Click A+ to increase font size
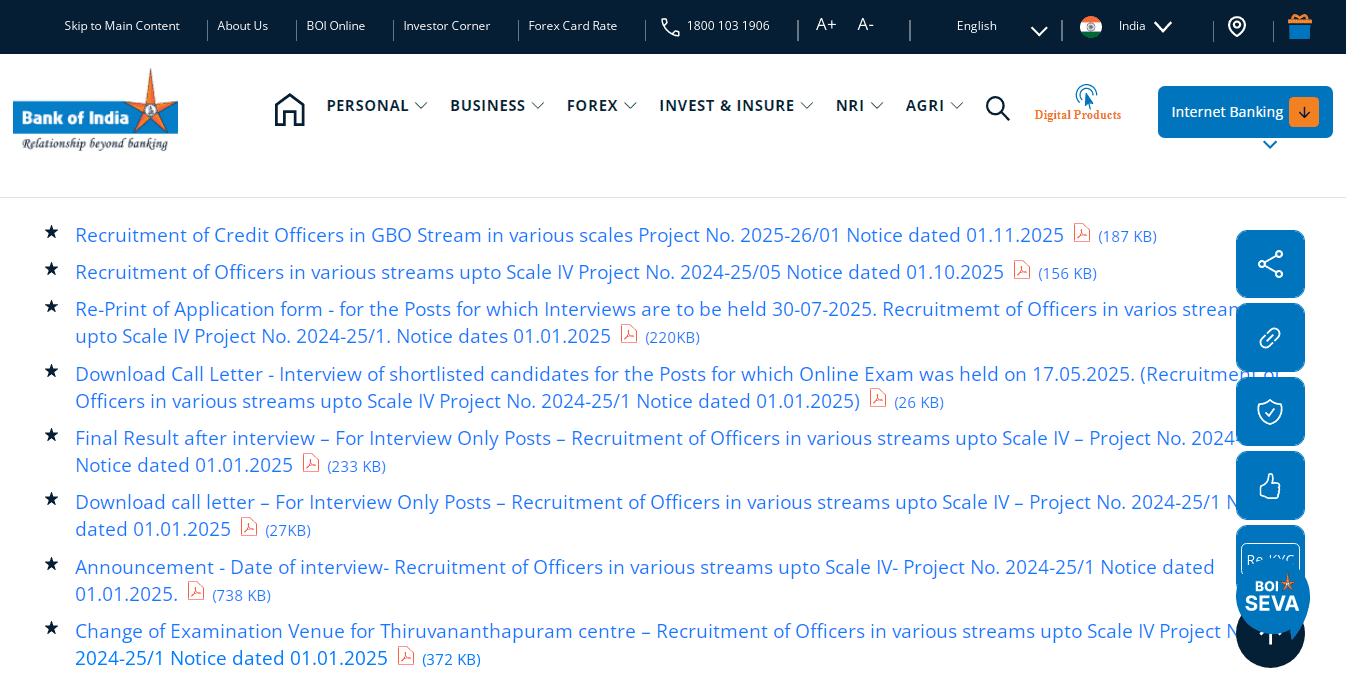Image resolution: width=1346 pixels, height=675 pixels. (x=825, y=25)
